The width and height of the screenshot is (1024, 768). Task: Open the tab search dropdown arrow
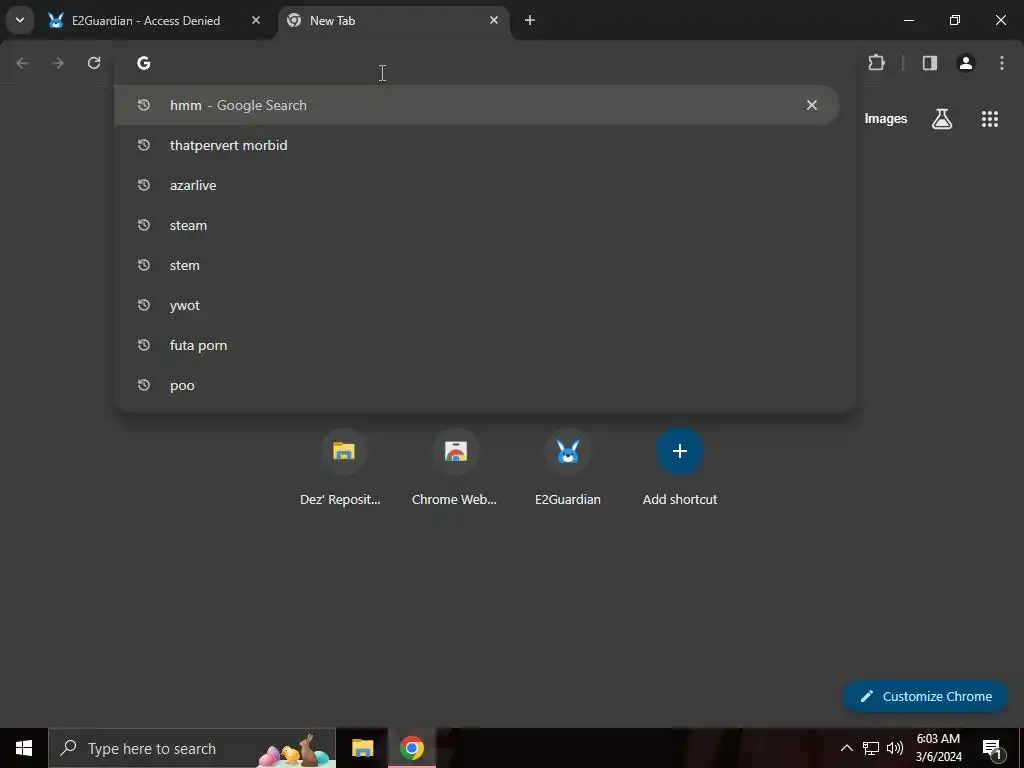click(20, 20)
